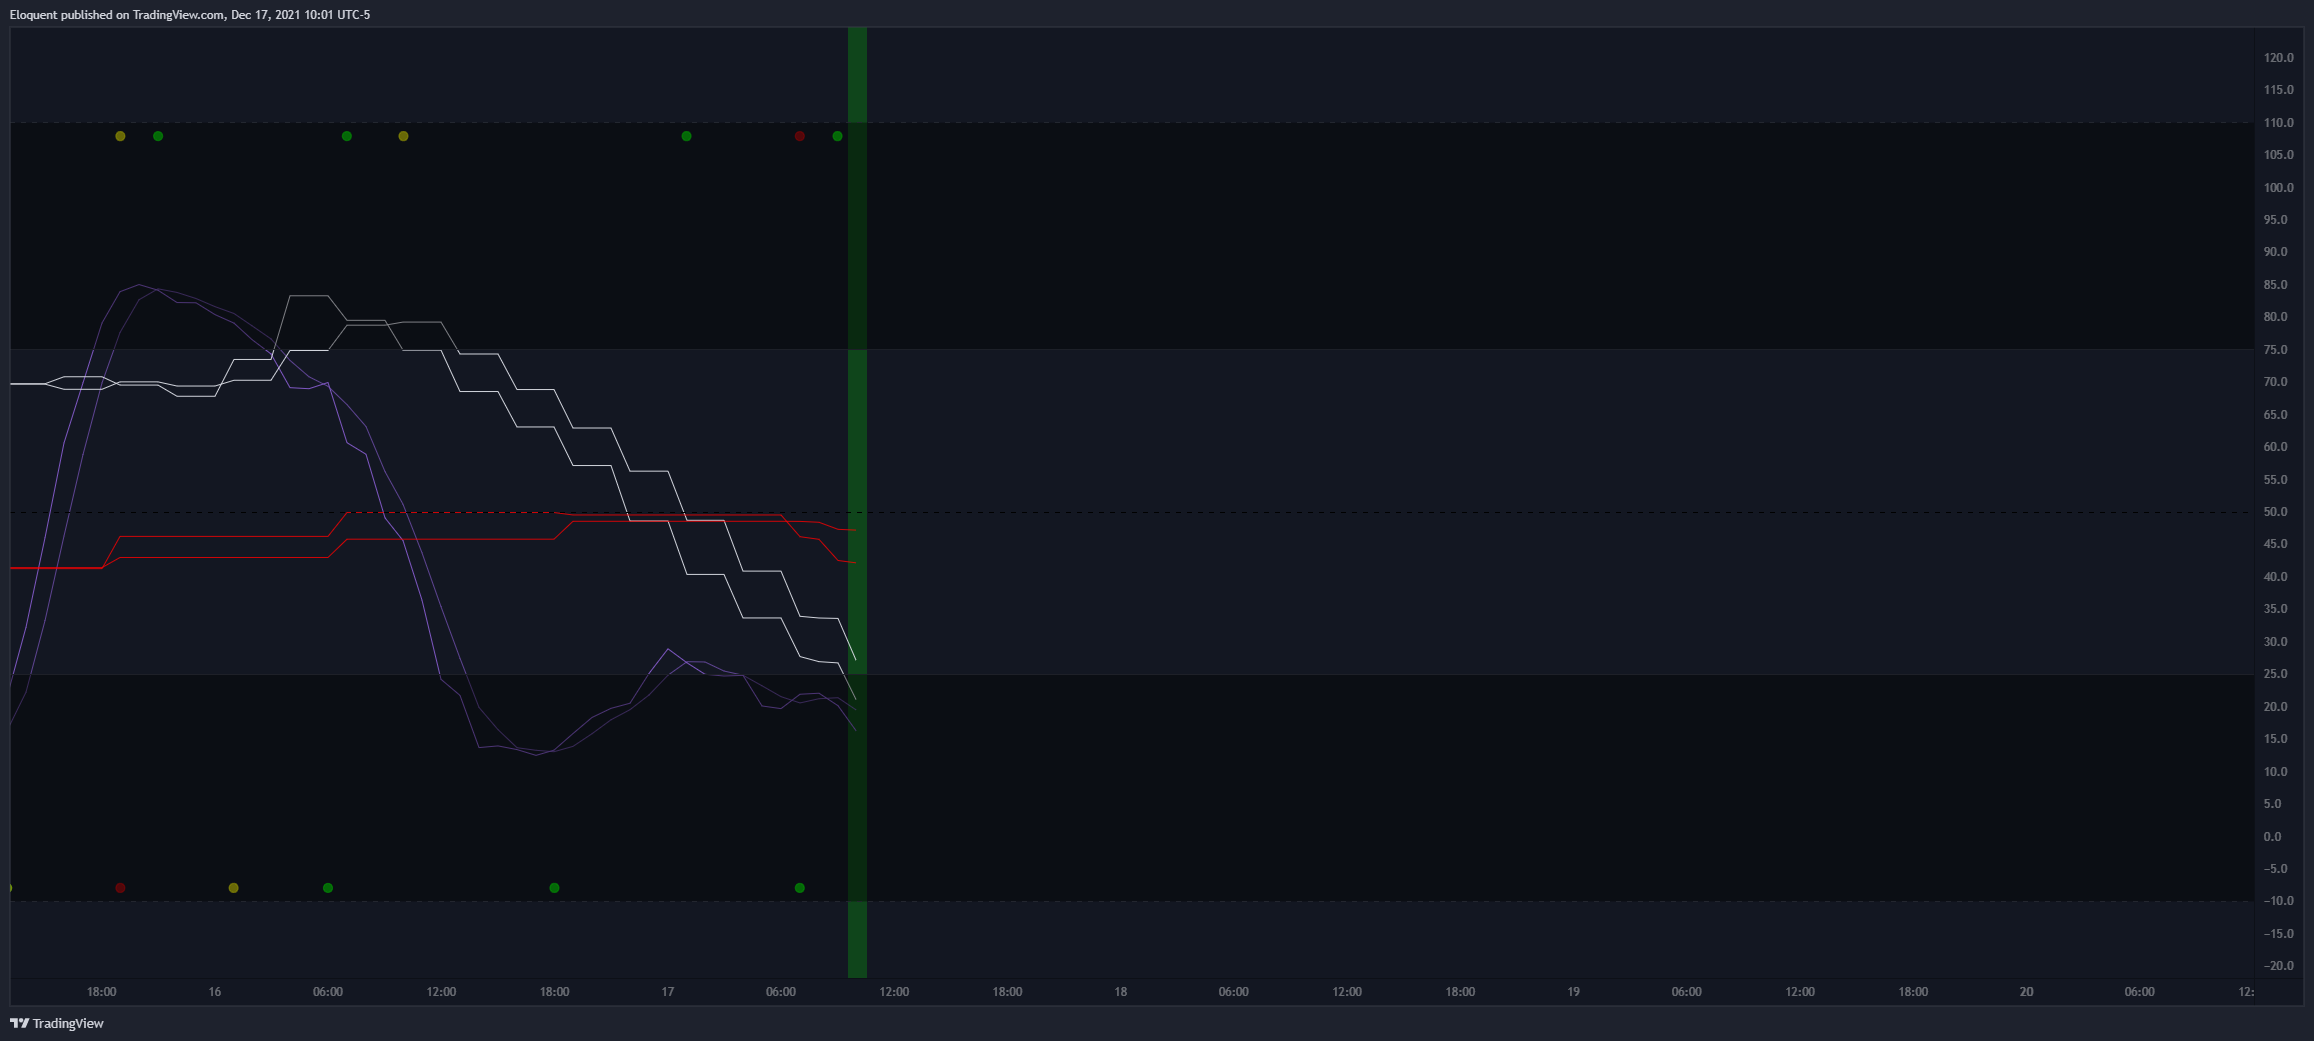Click the 120.0 price scale label

[2279, 58]
